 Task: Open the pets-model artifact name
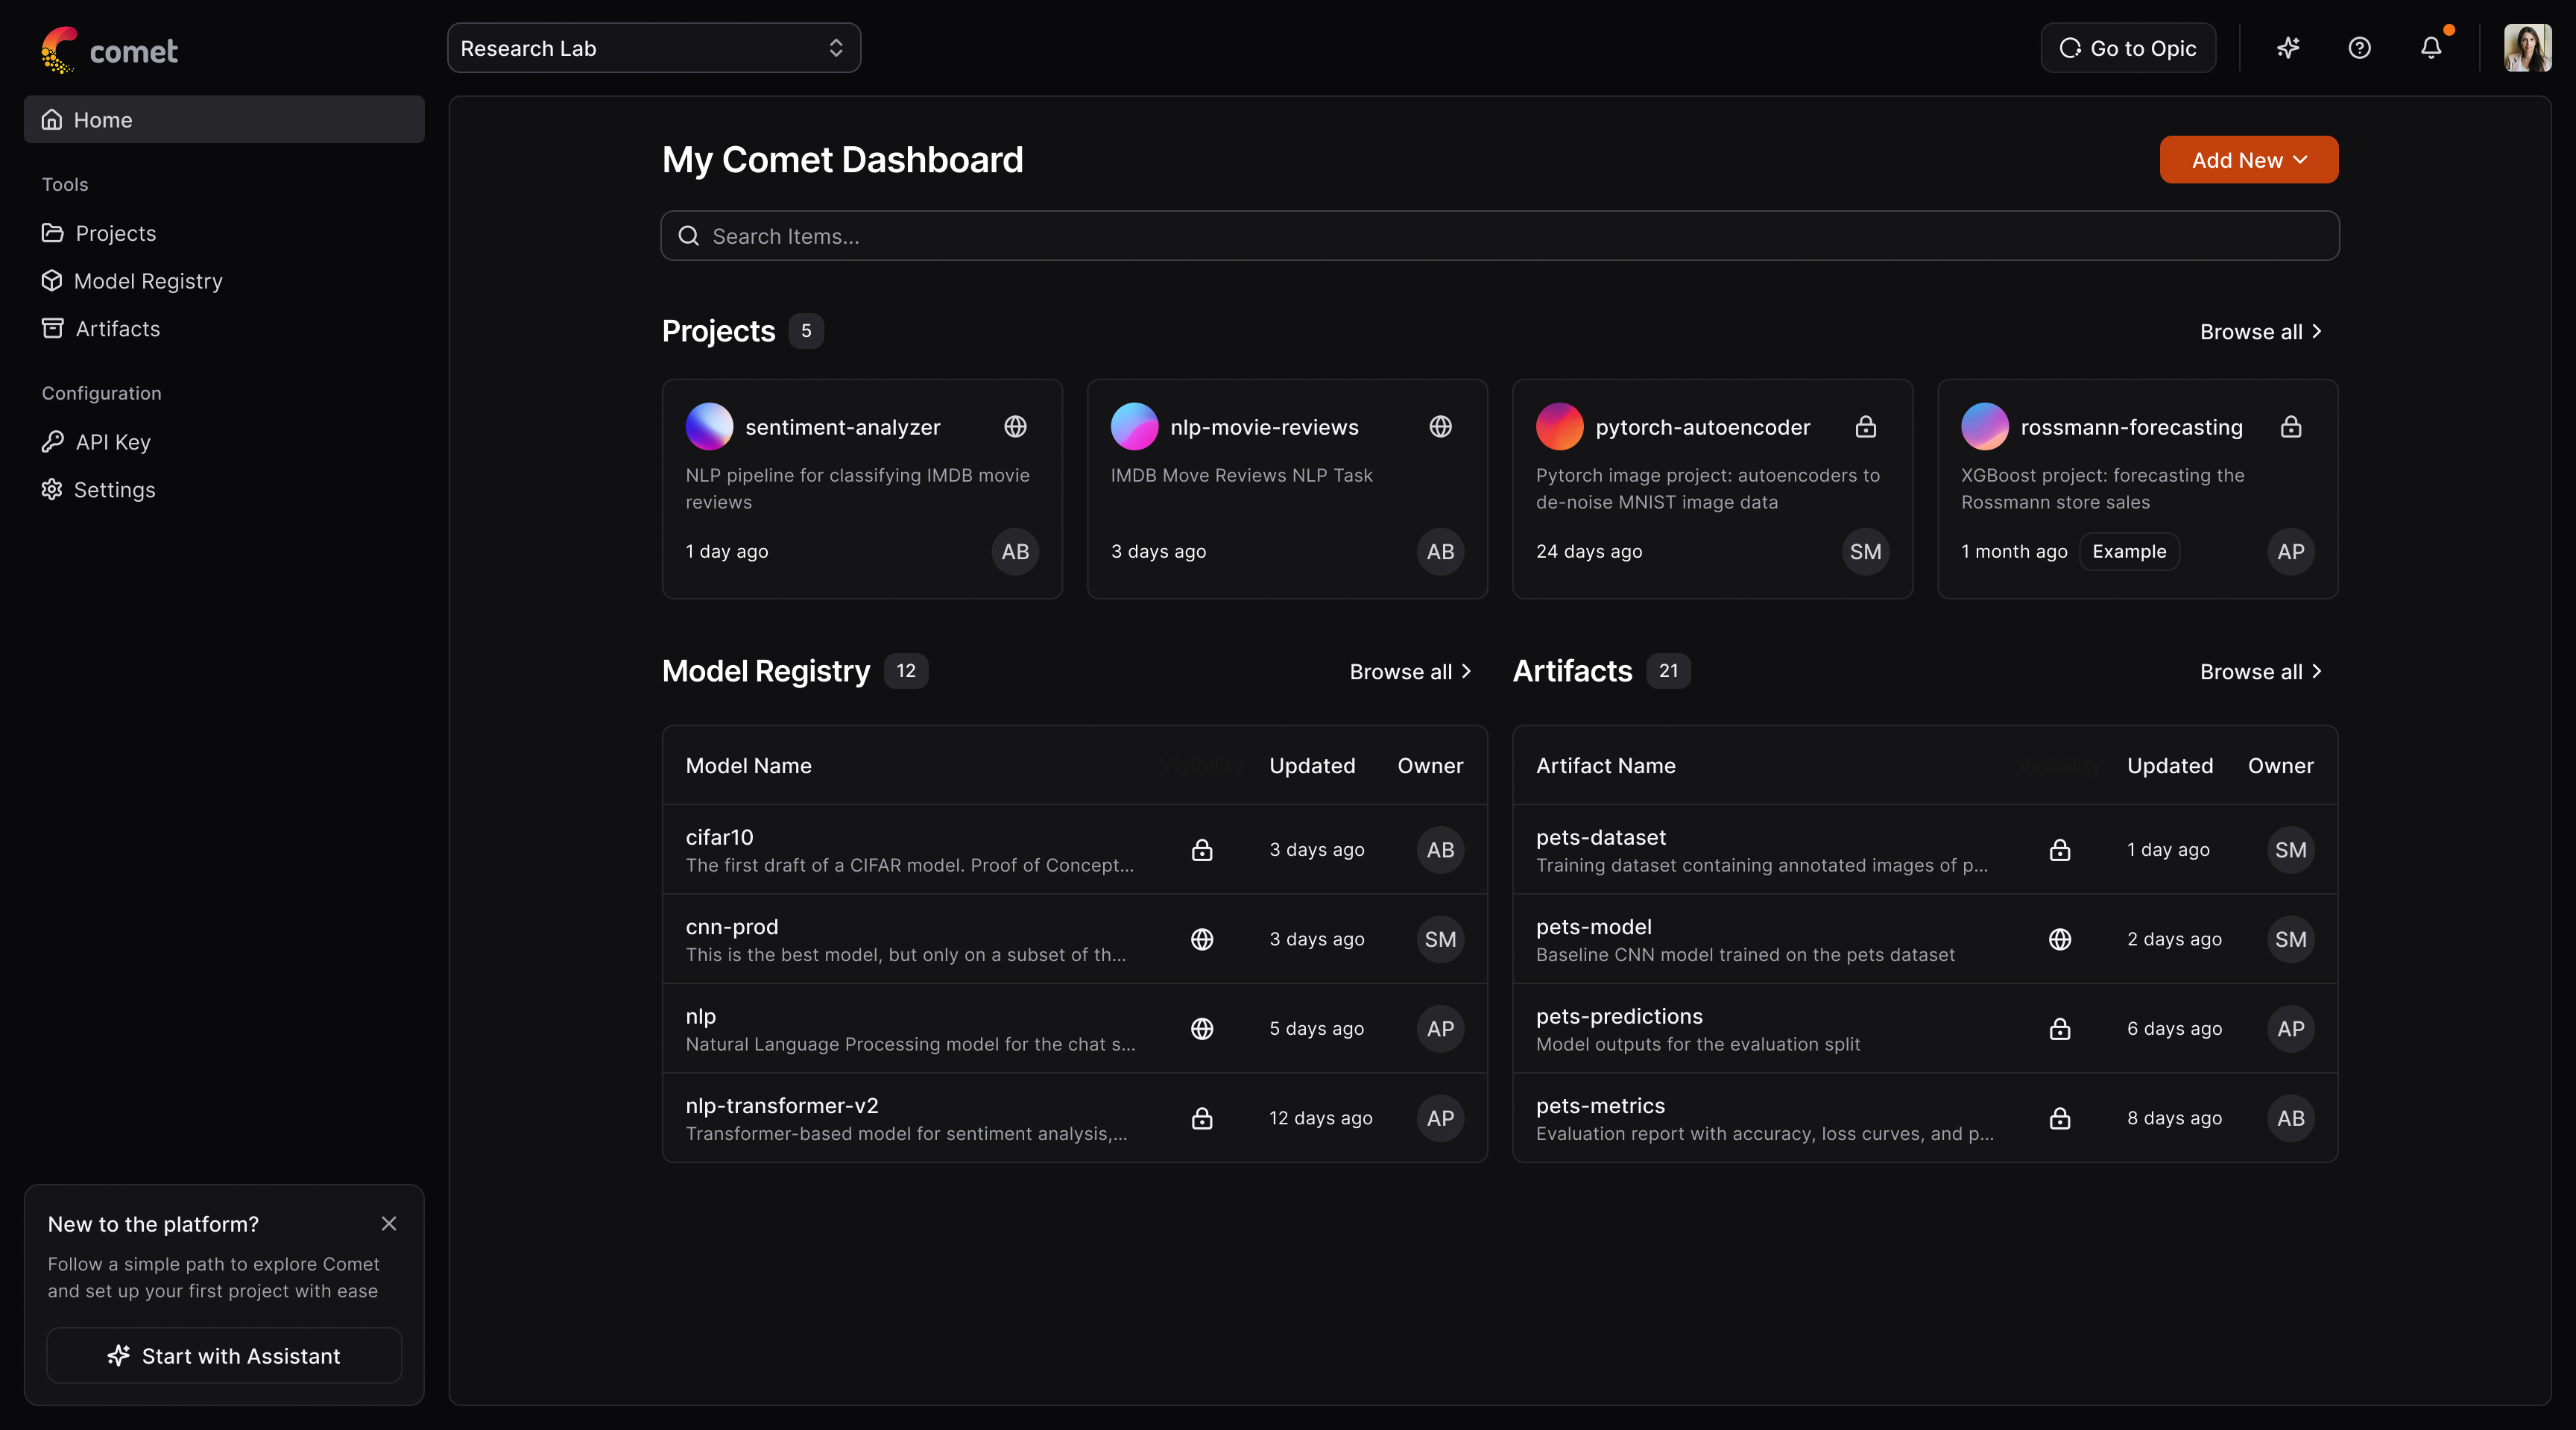click(1593, 927)
